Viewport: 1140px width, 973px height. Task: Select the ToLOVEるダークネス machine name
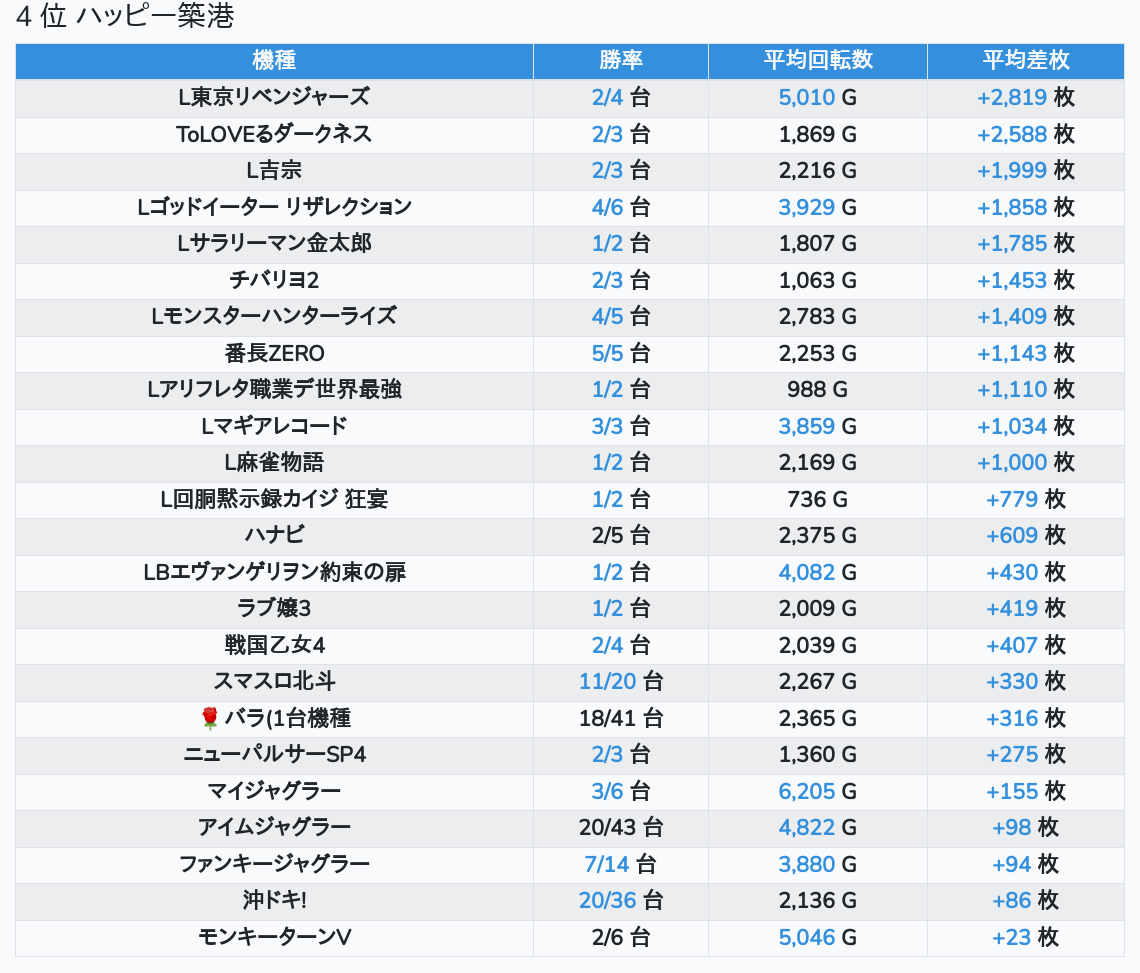[274, 134]
